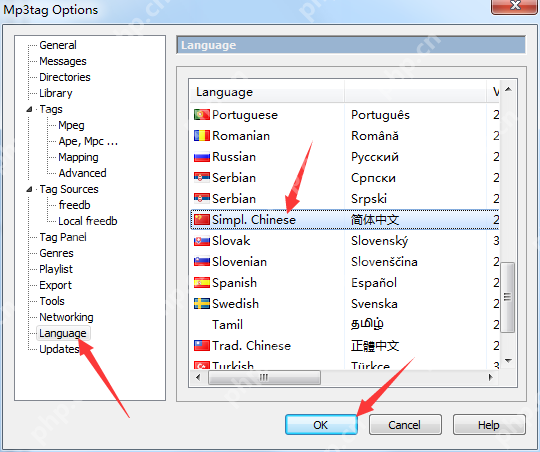Click the Slovenian flag icon
This screenshot has width=540, height=452.
coord(202,262)
